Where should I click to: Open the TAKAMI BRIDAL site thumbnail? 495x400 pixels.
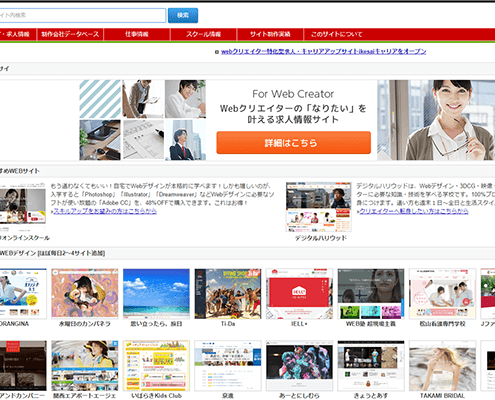coord(442,365)
